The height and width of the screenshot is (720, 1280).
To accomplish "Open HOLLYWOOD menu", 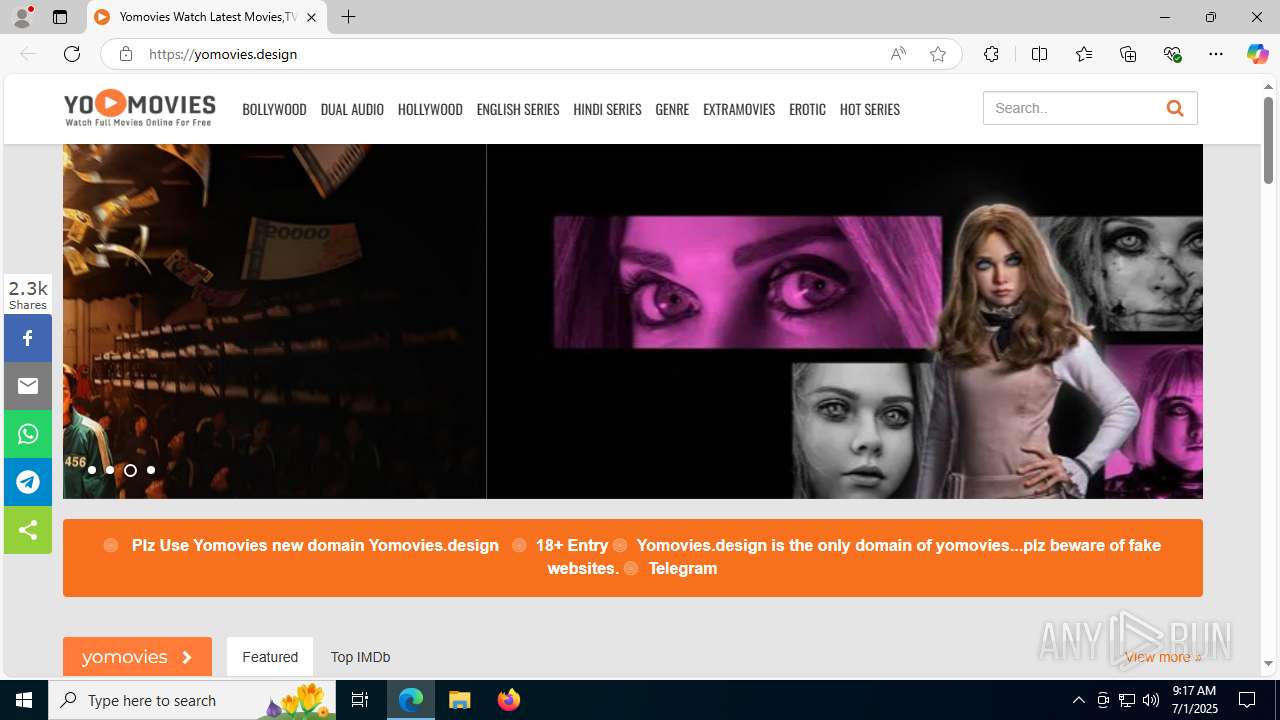I will (430, 109).
